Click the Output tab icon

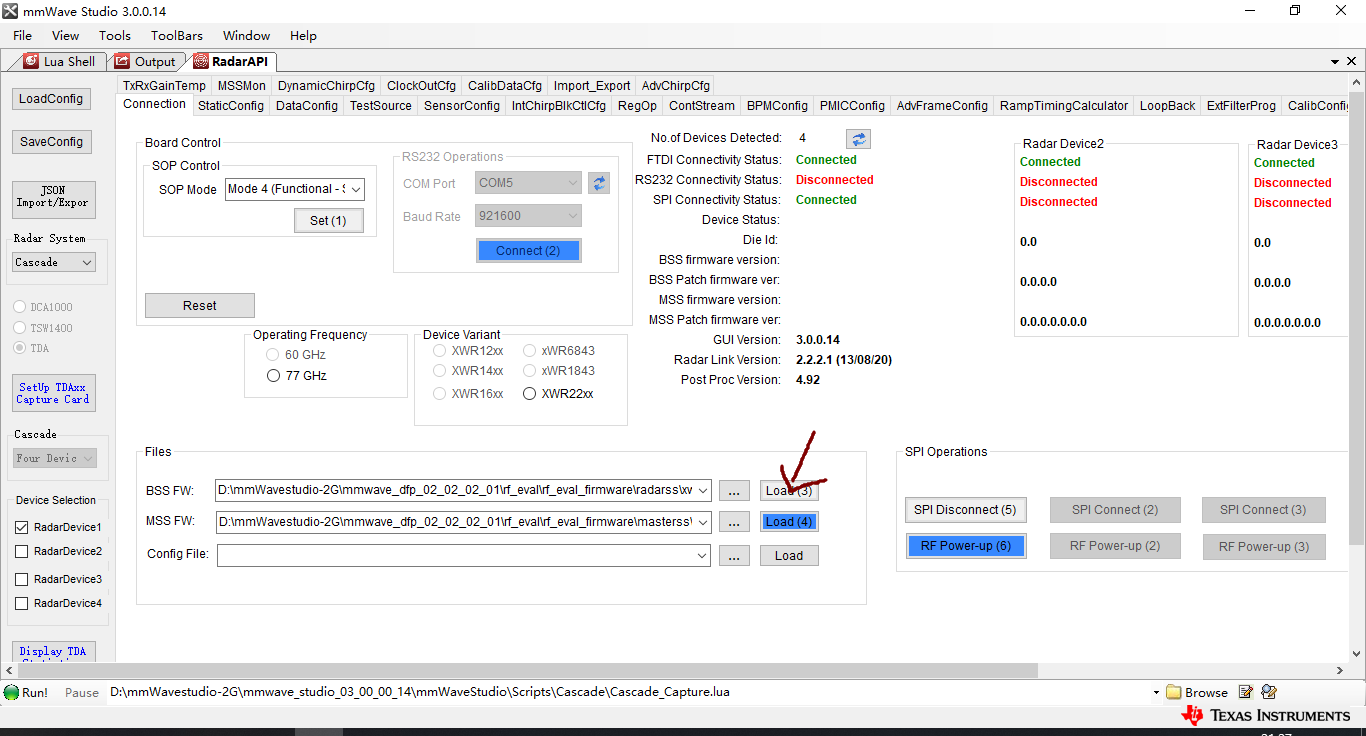122,62
